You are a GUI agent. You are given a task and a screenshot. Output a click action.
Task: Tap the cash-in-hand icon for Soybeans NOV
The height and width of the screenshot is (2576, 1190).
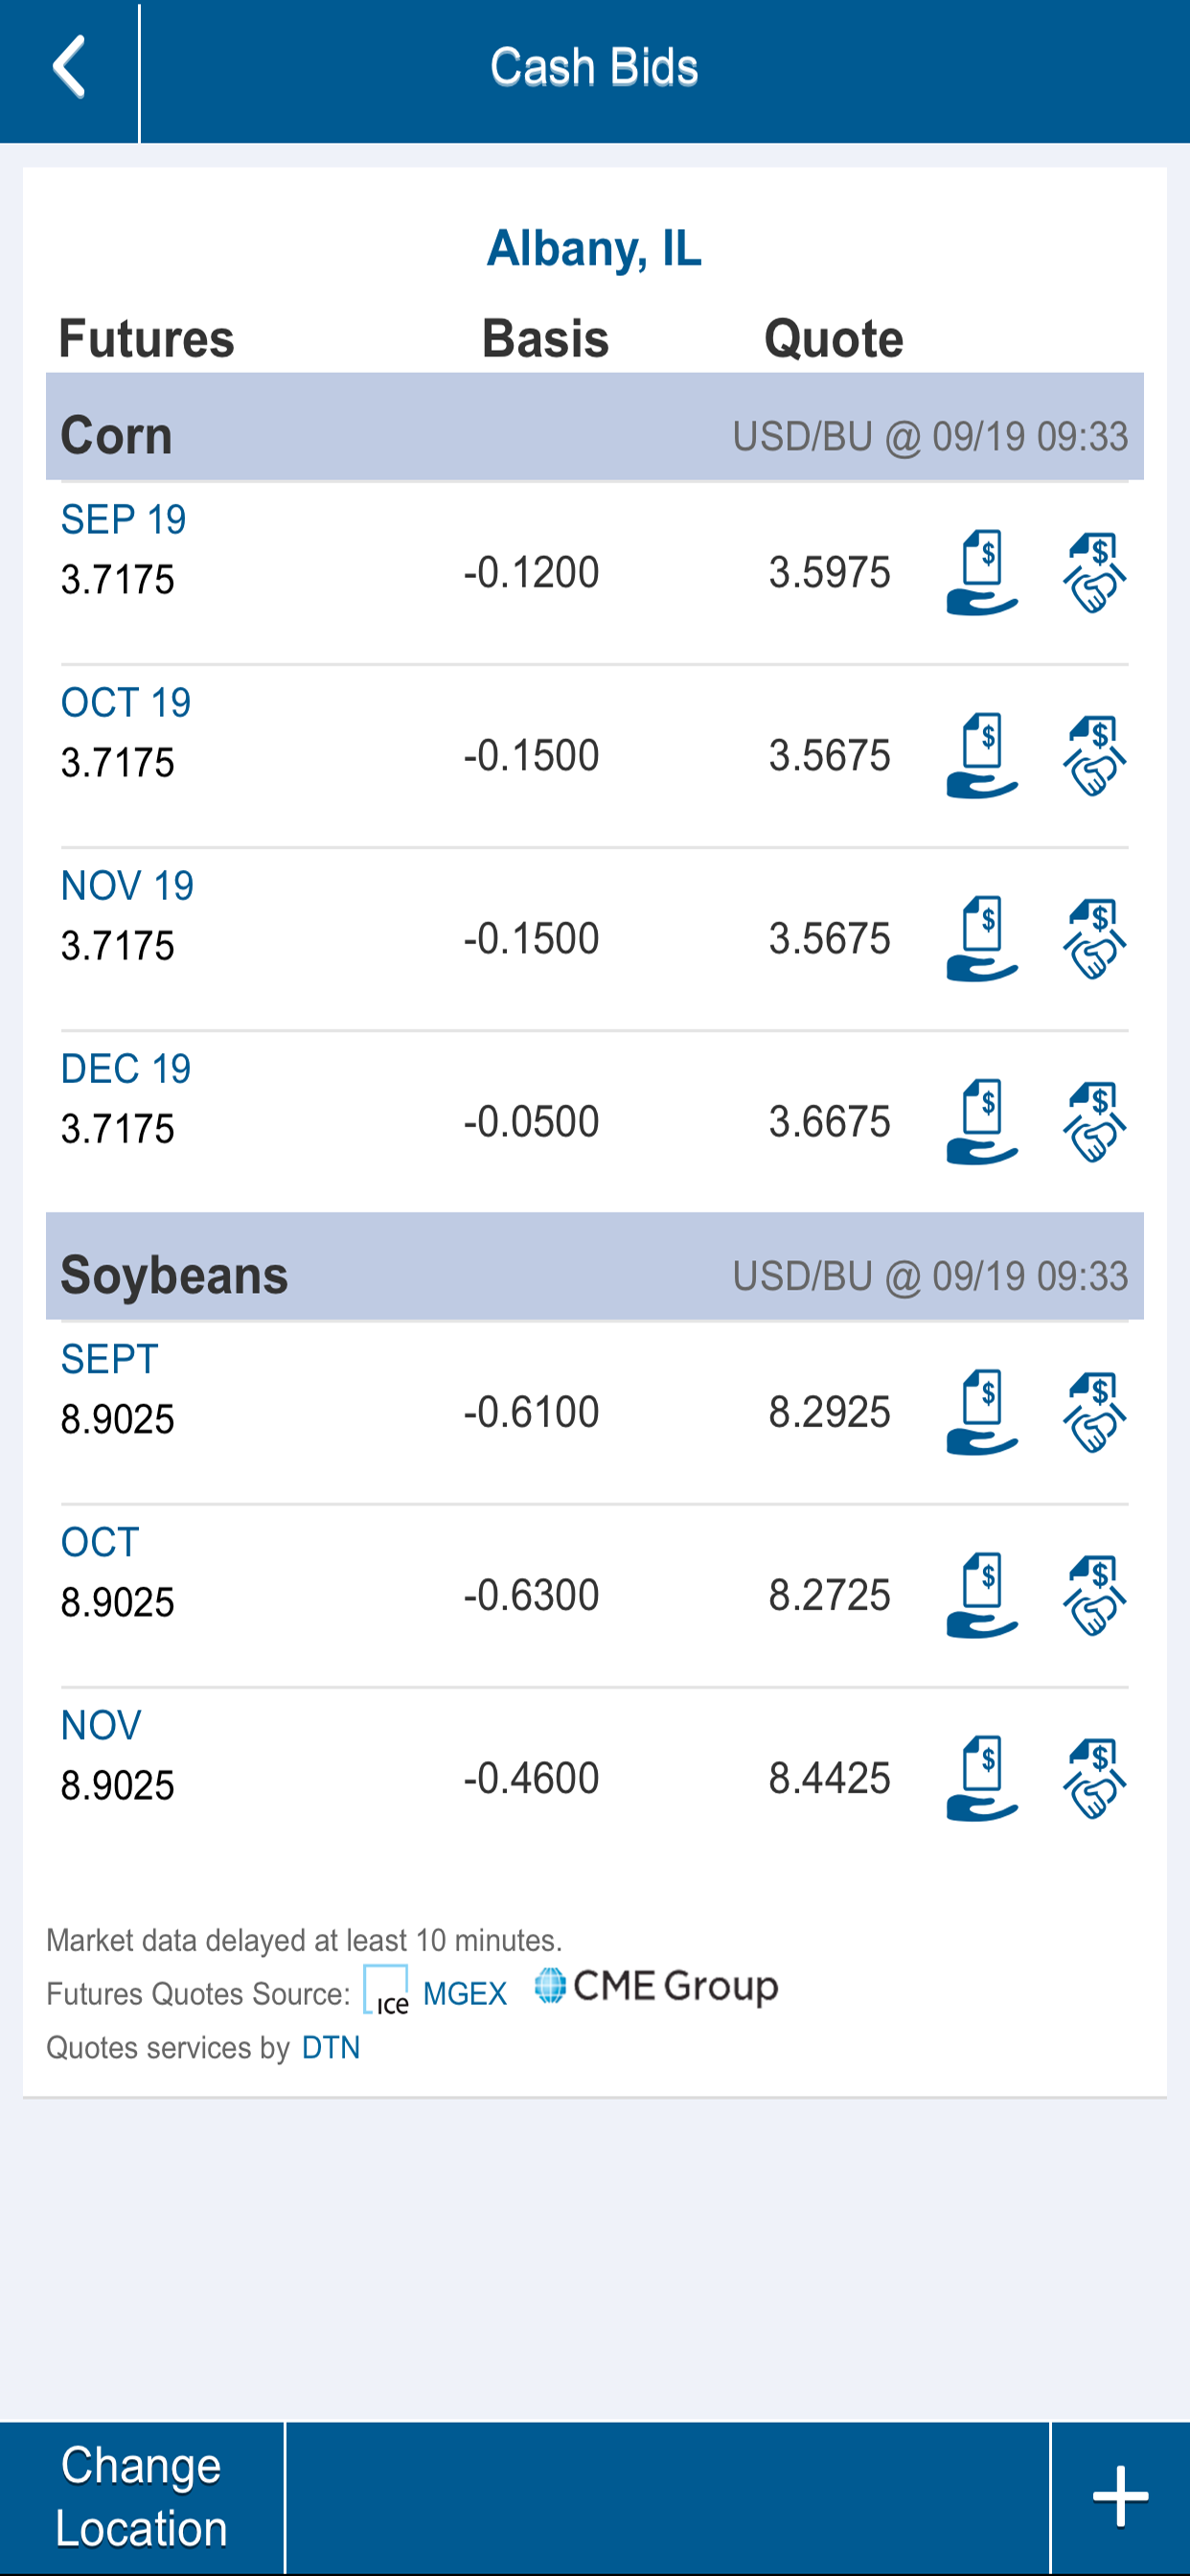pos(982,1777)
